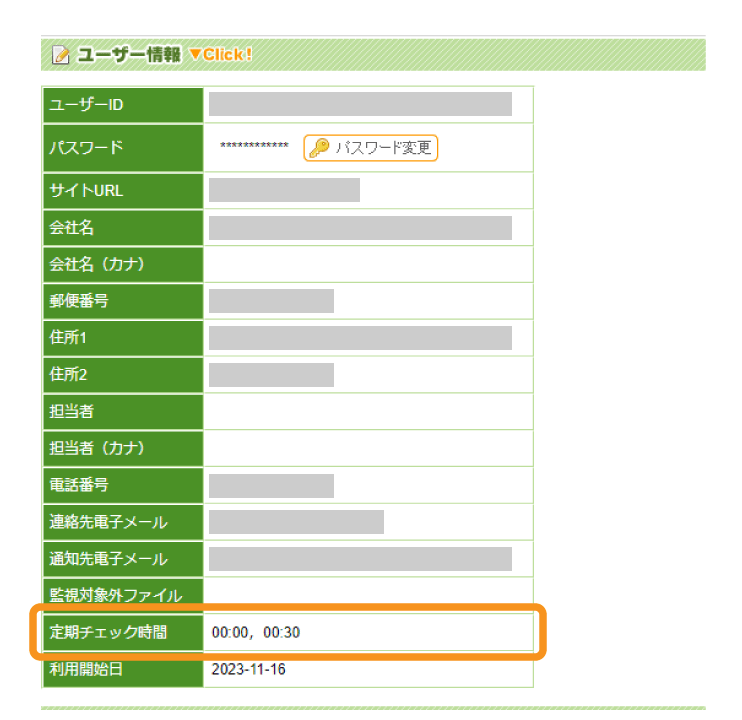The height and width of the screenshot is (720, 742).
Task: Select the 電話番号 value field
Action: click(271, 485)
